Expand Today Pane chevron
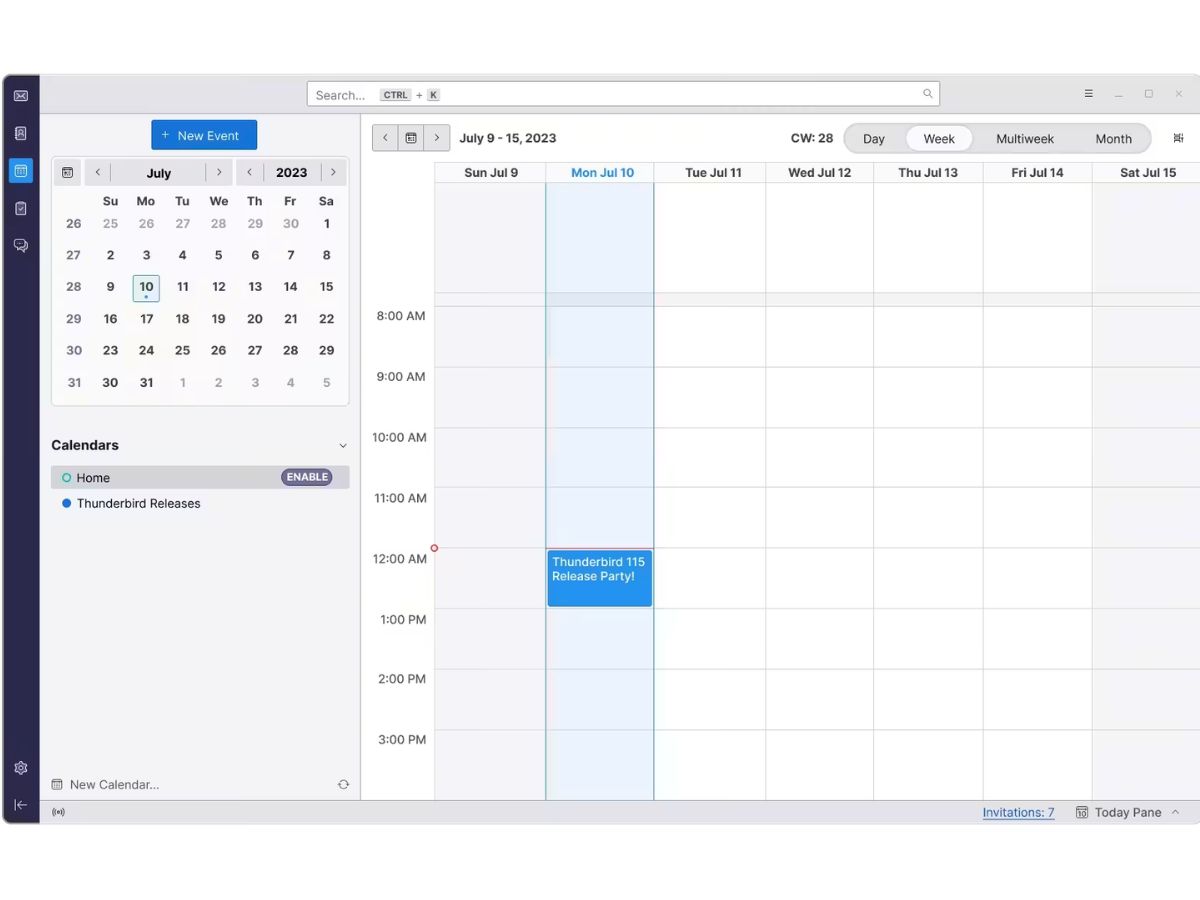Viewport: 1200px width, 900px height. coord(1175,812)
